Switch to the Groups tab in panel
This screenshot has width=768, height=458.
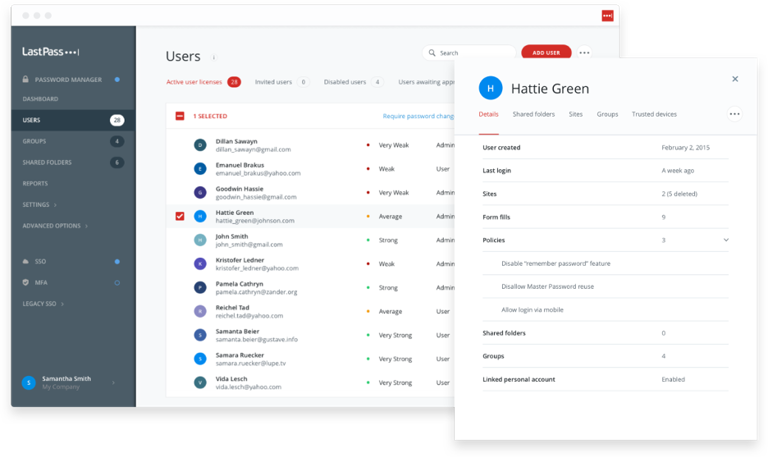607,114
